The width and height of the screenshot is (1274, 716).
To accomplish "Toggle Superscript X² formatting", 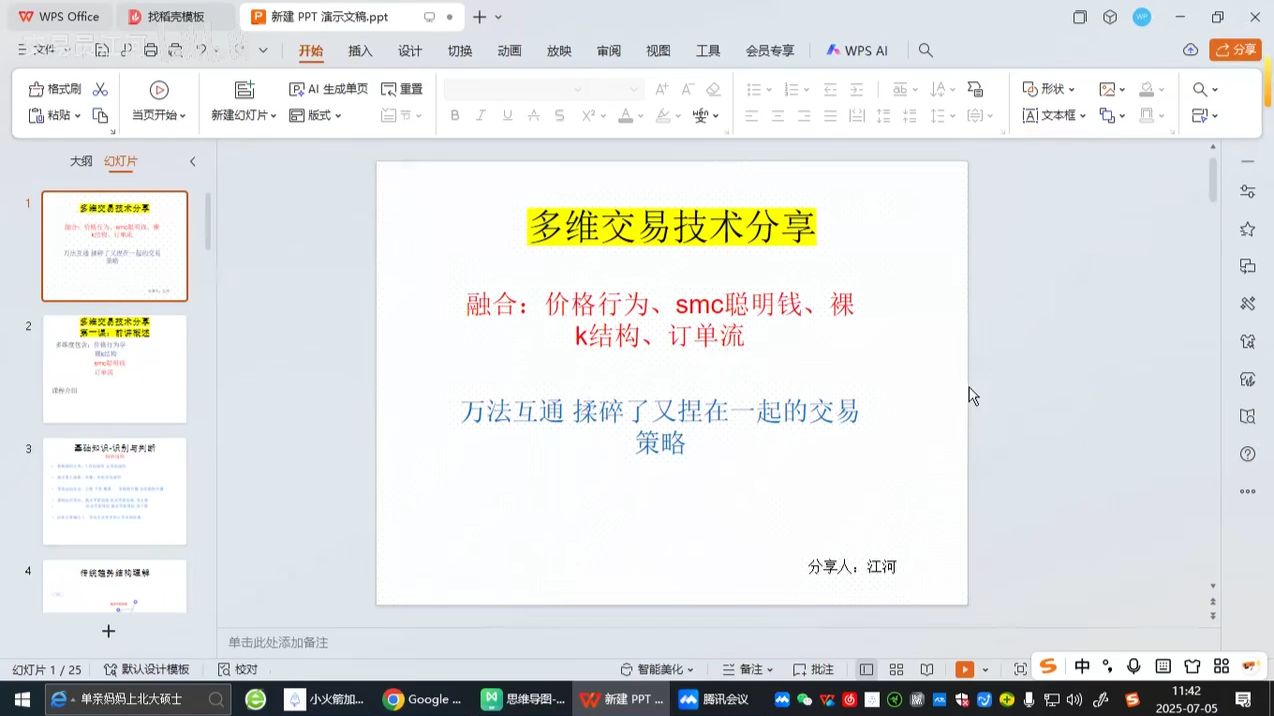I will tap(588, 116).
